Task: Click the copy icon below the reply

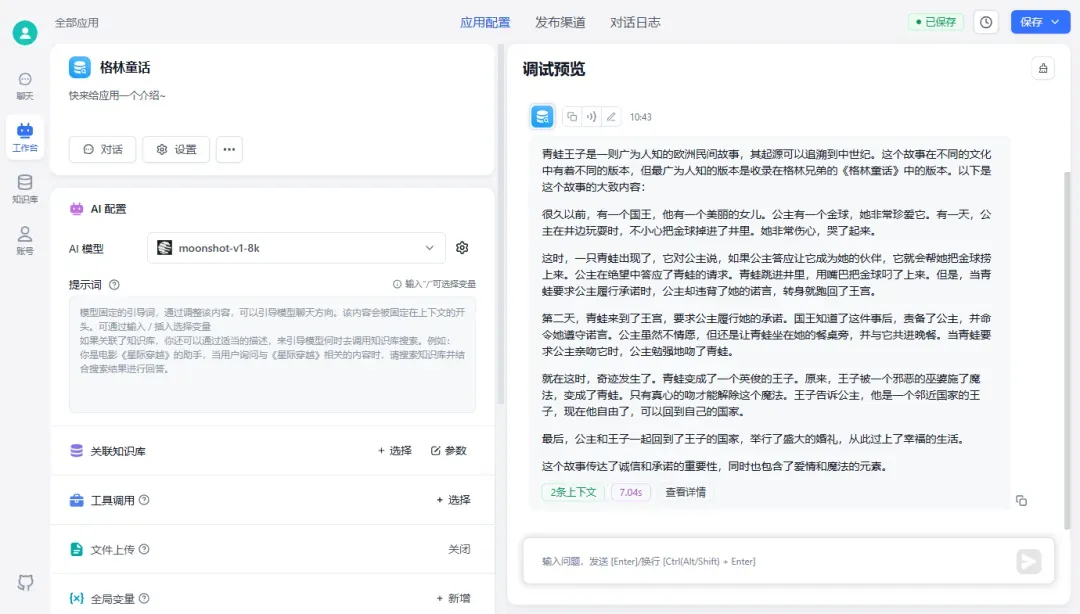Action: coord(1021,501)
